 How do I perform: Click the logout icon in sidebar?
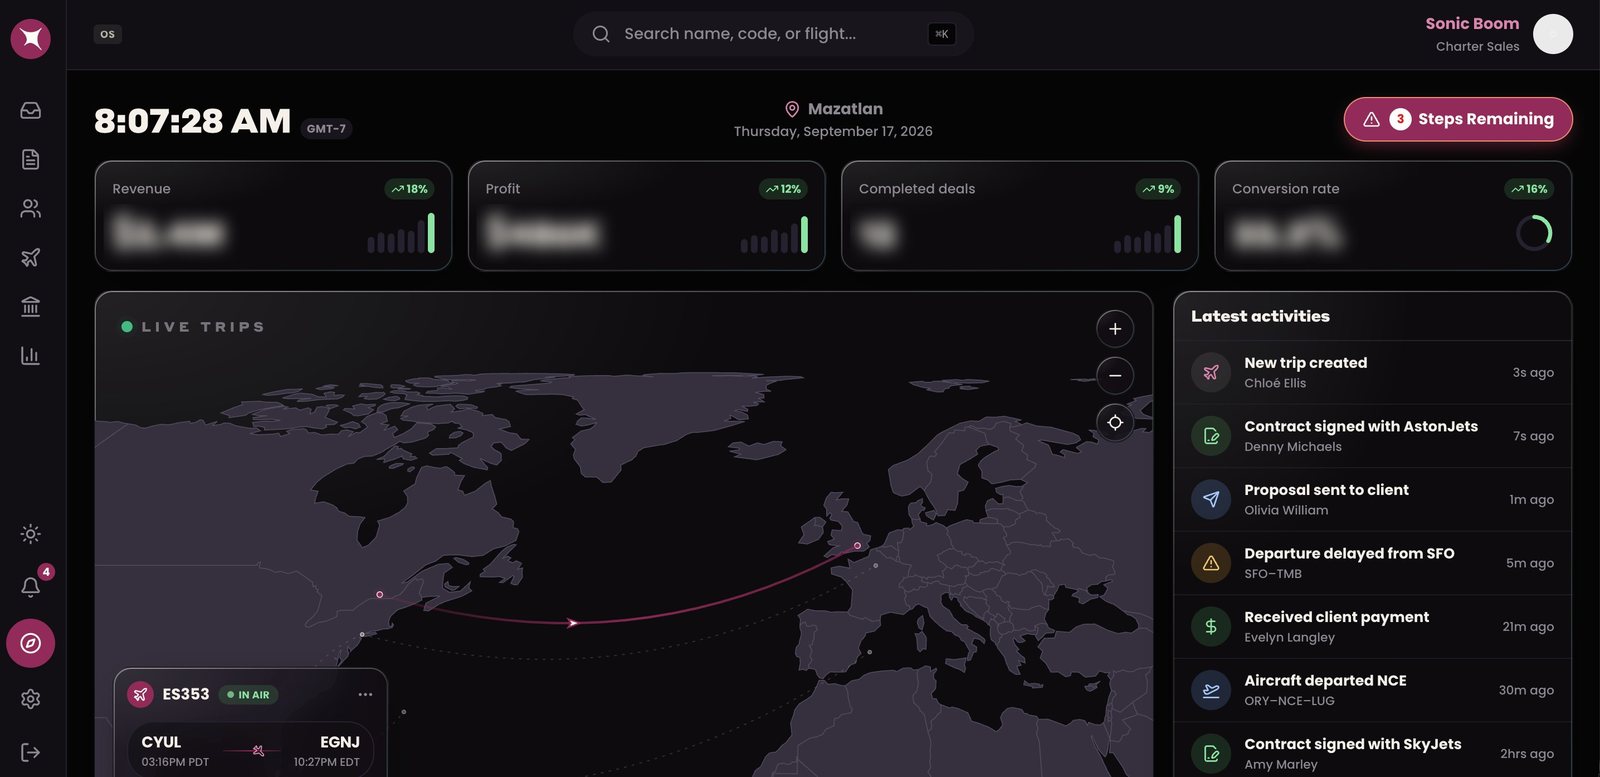[x=31, y=752]
